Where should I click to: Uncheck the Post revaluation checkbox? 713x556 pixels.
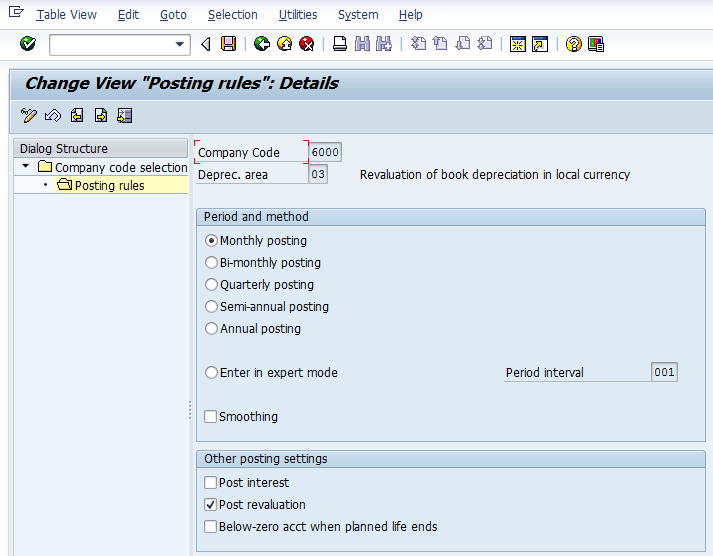point(211,505)
